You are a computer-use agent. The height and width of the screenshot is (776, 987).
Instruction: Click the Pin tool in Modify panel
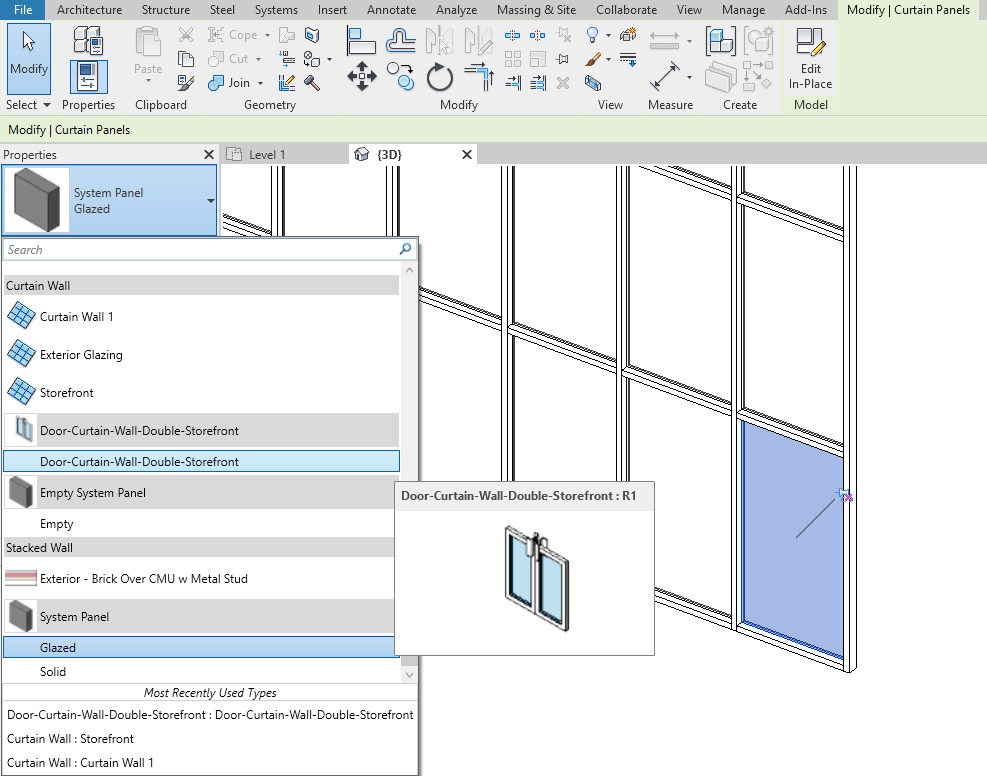(x=563, y=58)
